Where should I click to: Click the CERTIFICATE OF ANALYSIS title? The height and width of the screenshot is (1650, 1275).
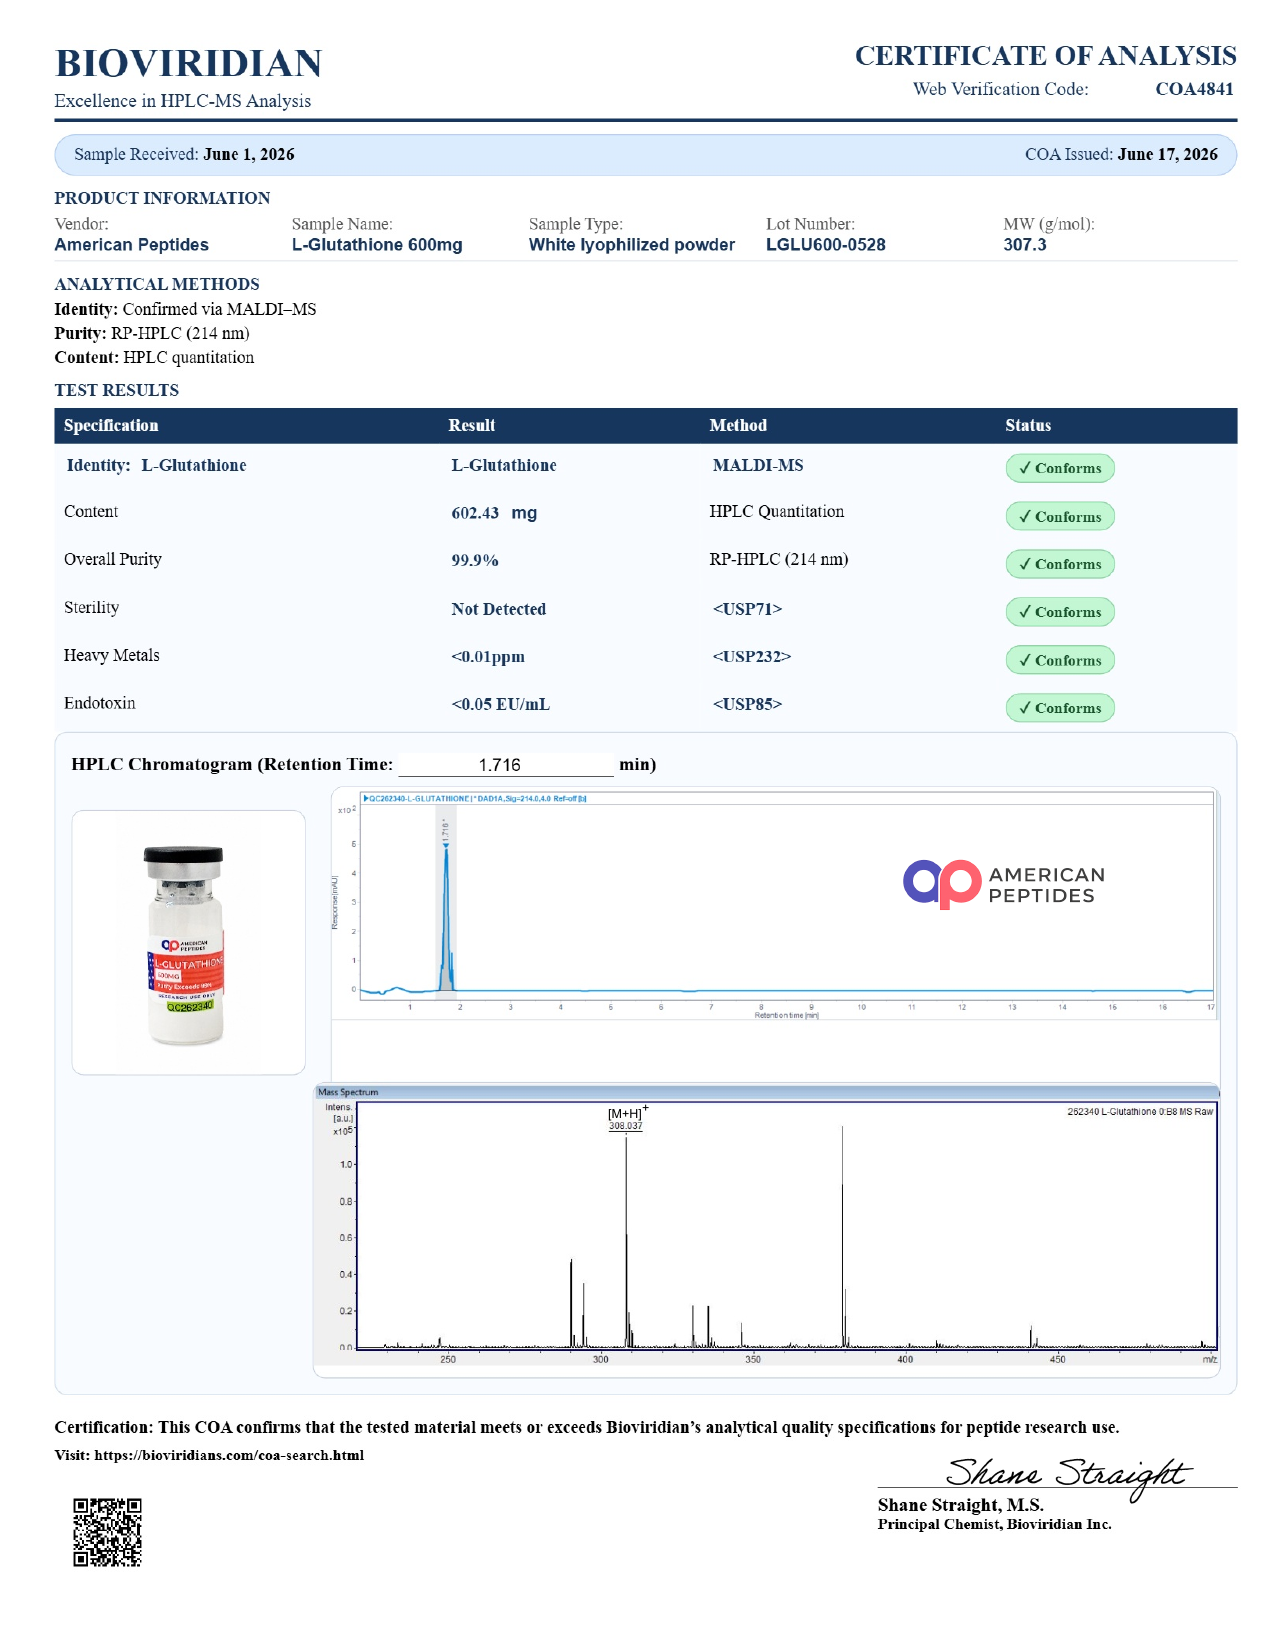point(1046,56)
